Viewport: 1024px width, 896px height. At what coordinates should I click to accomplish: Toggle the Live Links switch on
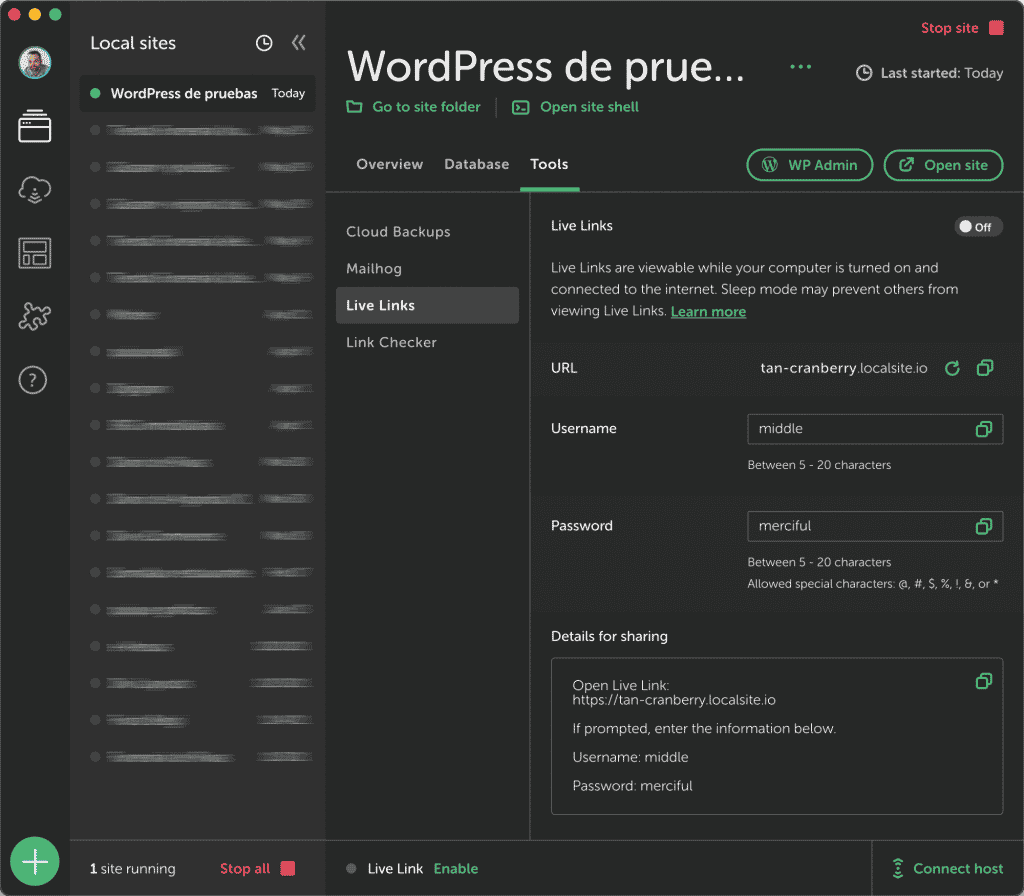[x=978, y=227]
